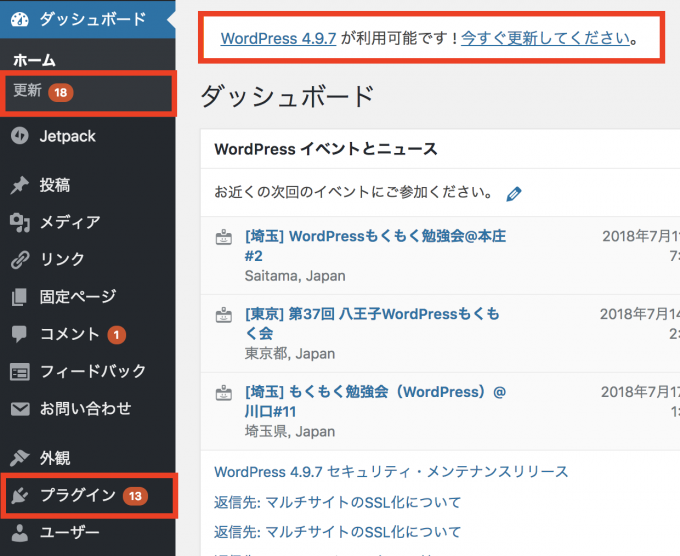Open first 返信先: マルチサイトのSSL化について link
The image size is (680, 556).
point(337,502)
